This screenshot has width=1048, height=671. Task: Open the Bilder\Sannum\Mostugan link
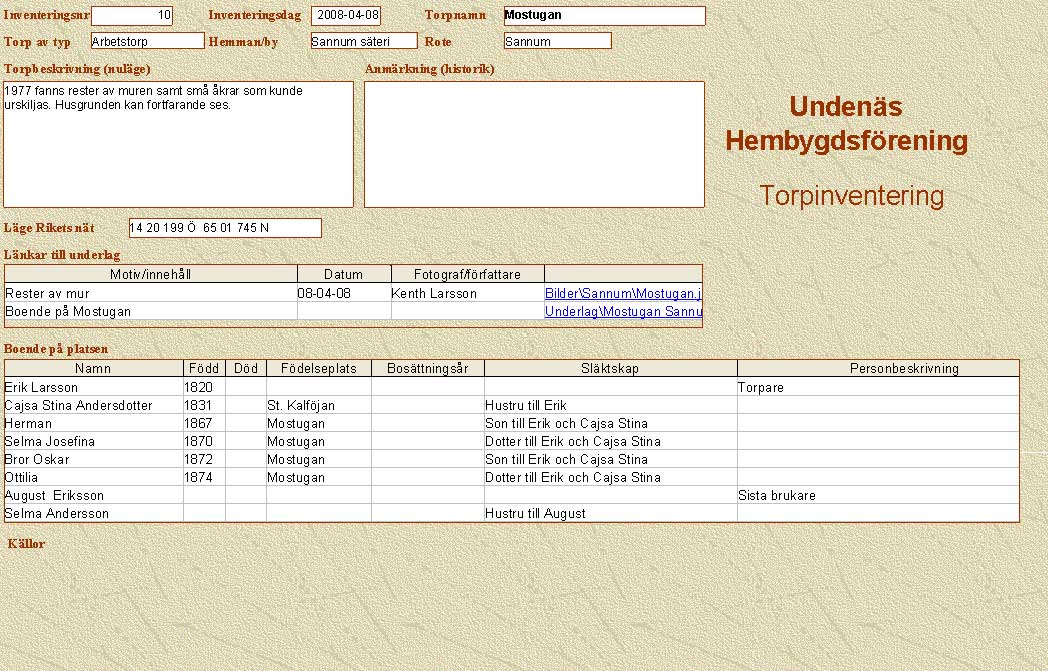(622, 294)
